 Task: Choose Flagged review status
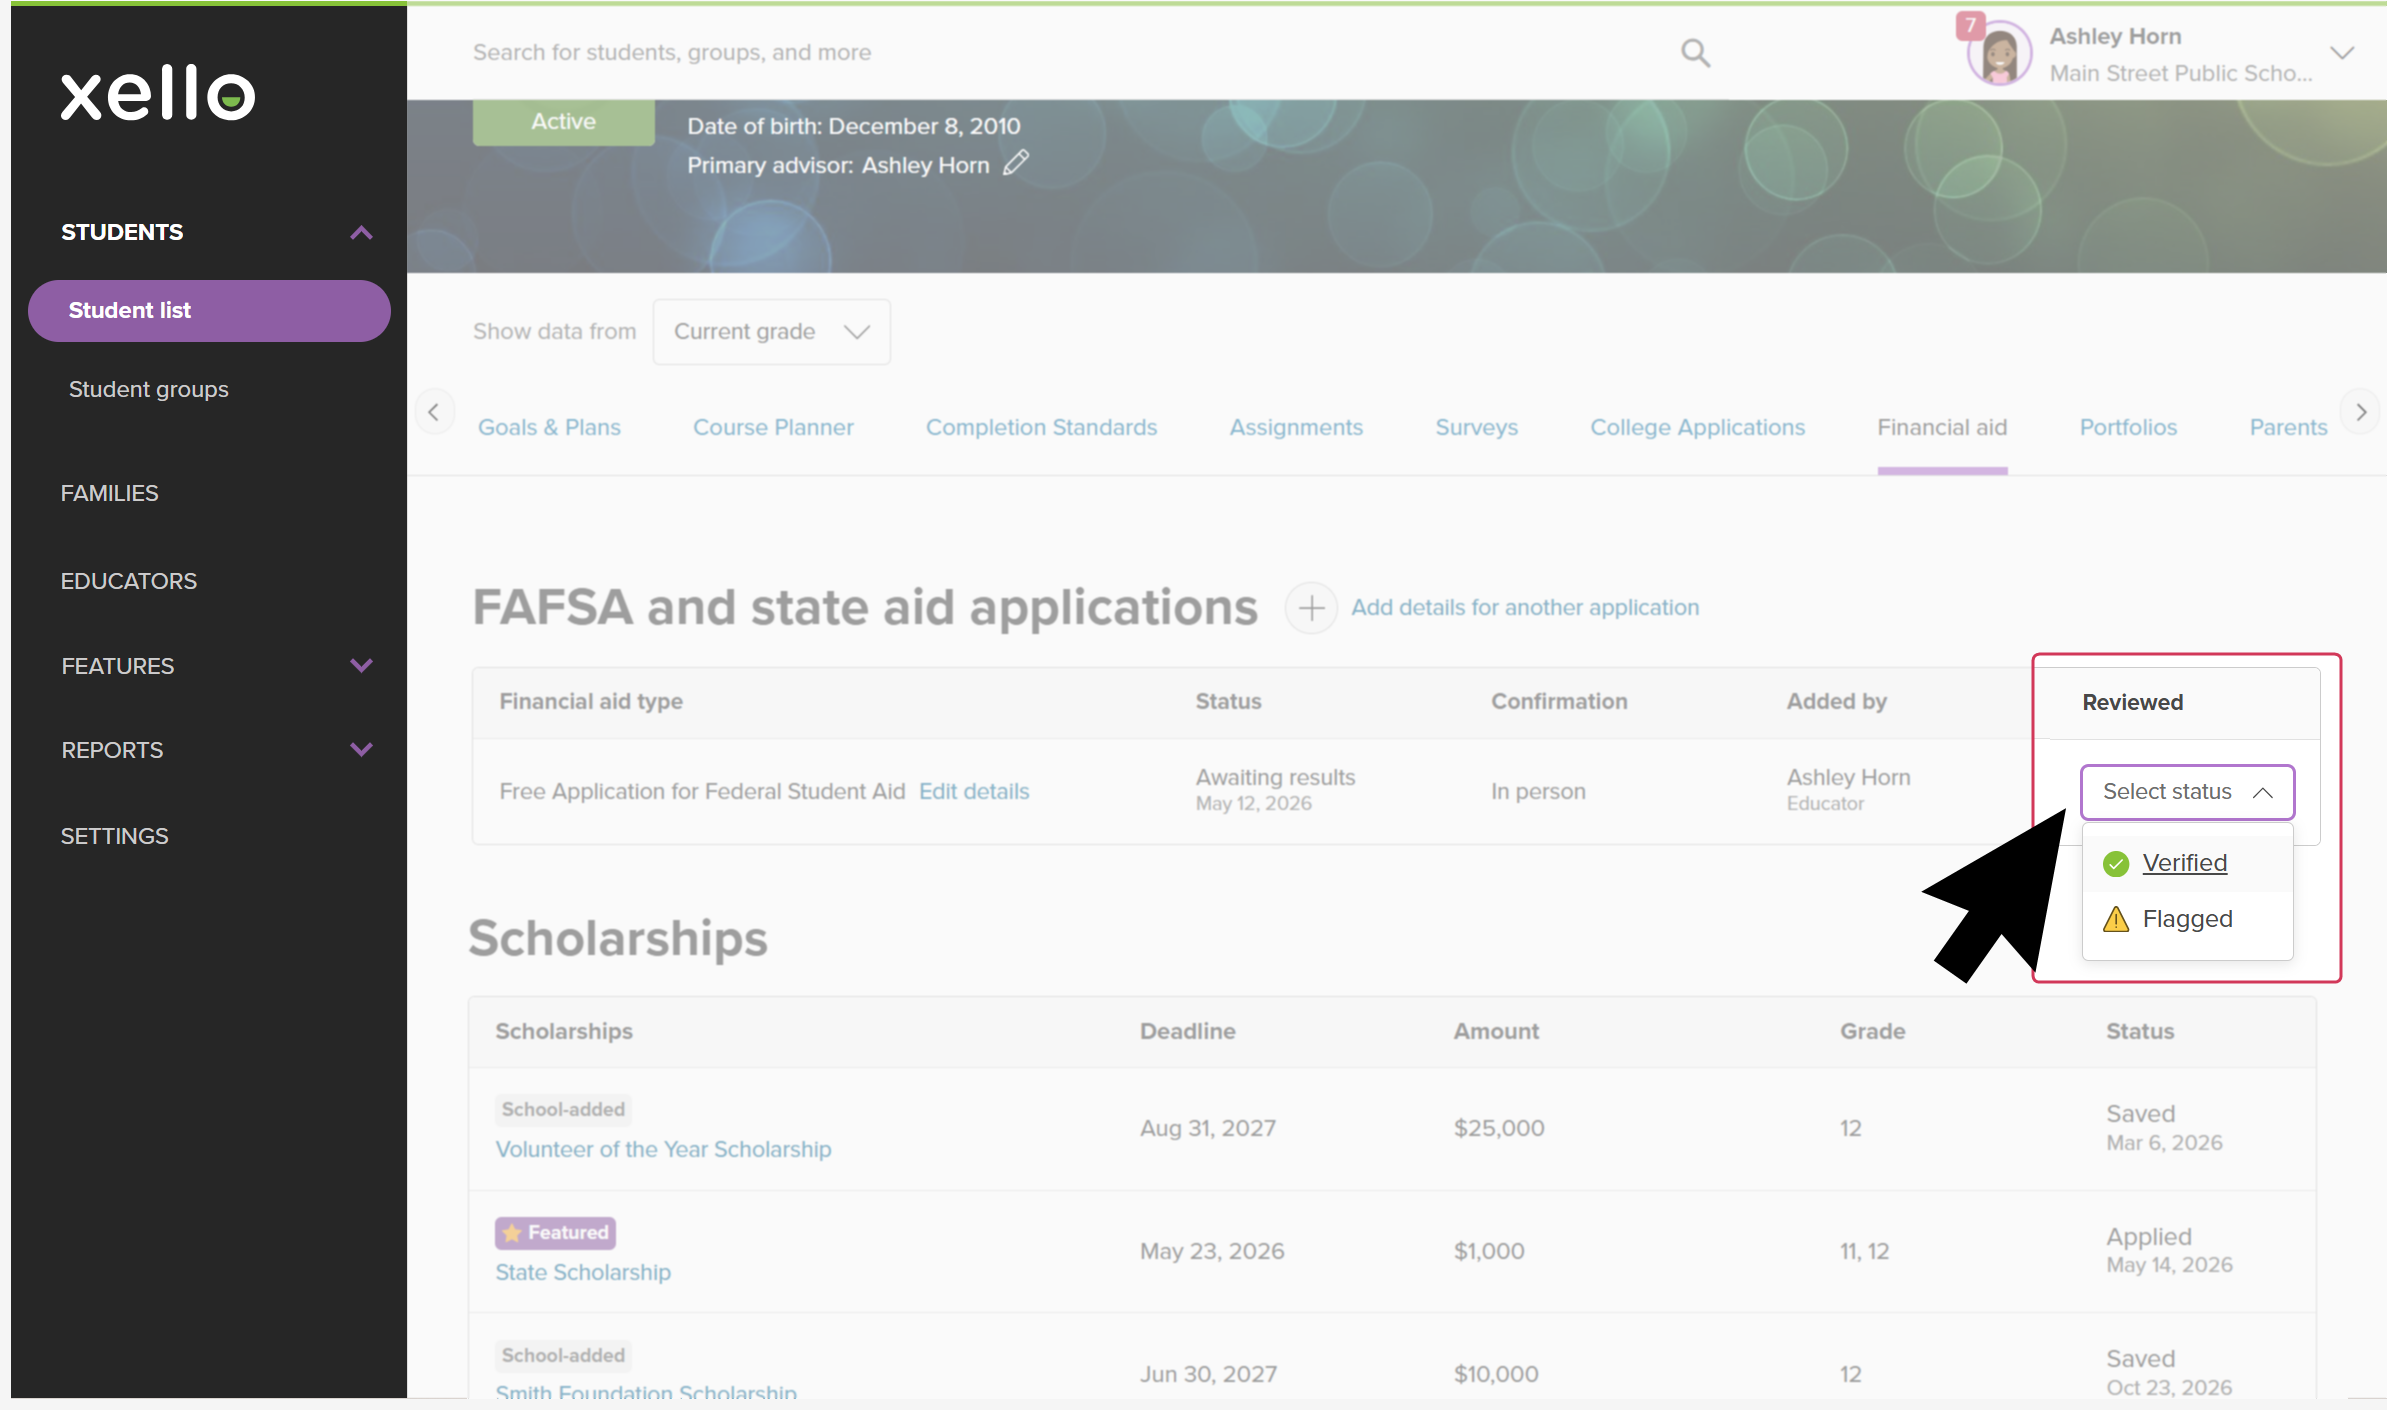[x=2187, y=919]
